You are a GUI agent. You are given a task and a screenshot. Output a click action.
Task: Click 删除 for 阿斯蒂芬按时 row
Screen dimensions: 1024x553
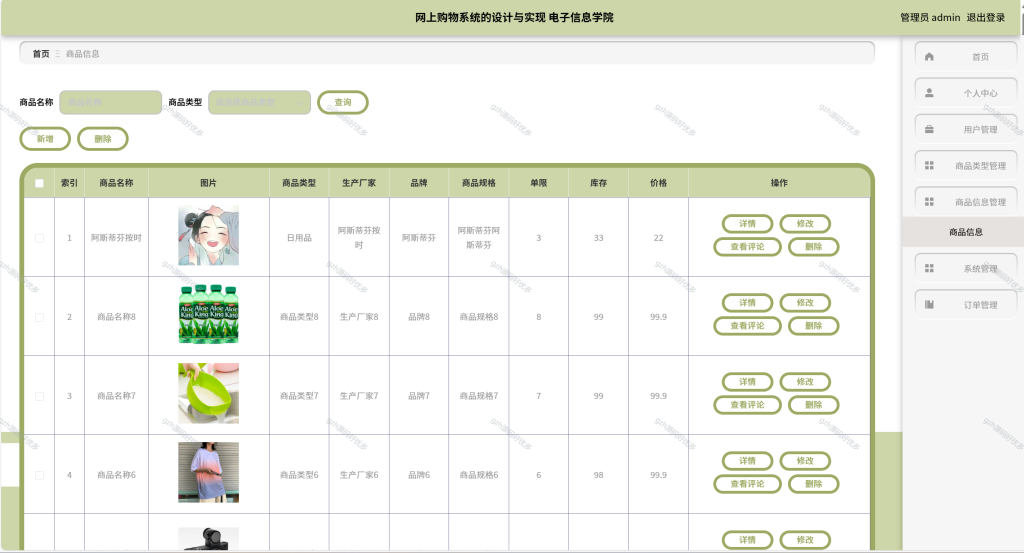point(814,247)
